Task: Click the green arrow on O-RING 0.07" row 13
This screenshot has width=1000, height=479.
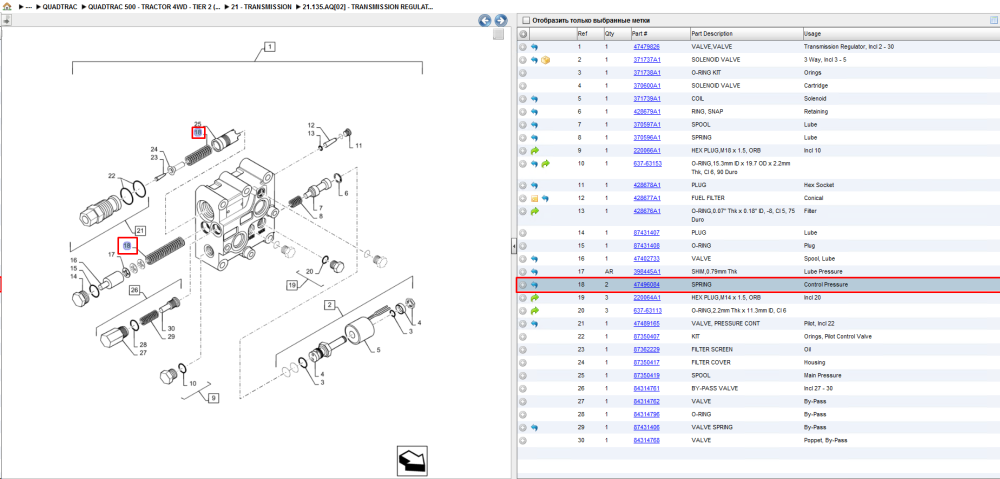Action: click(534, 211)
